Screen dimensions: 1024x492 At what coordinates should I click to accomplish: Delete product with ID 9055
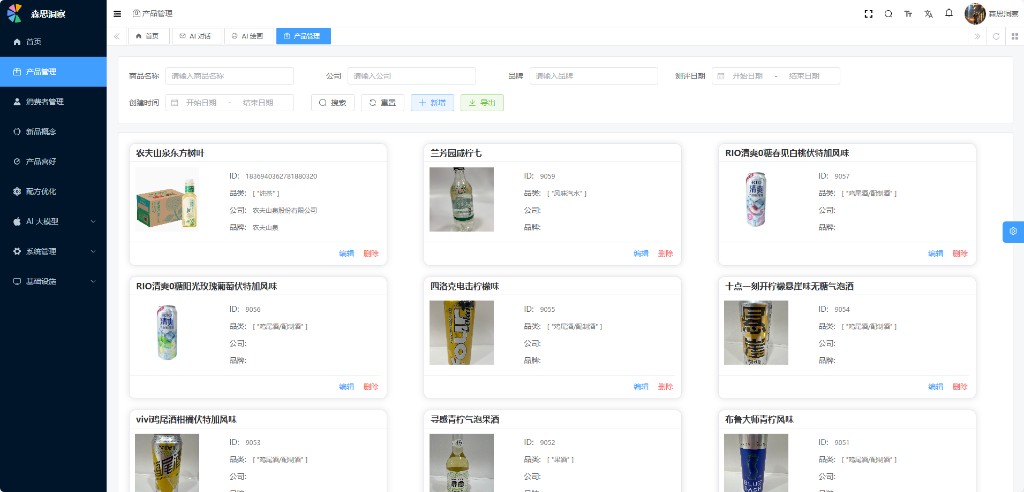click(x=665, y=387)
